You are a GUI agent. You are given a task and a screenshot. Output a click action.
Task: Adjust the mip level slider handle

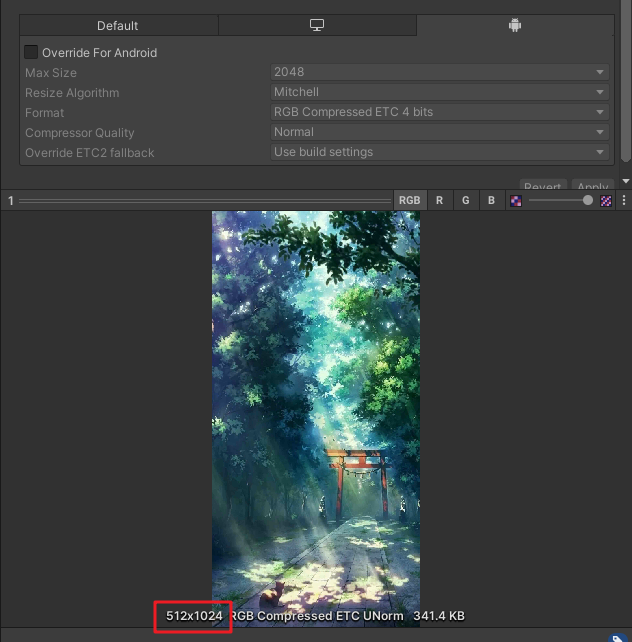pyautogui.click(x=588, y=200)
